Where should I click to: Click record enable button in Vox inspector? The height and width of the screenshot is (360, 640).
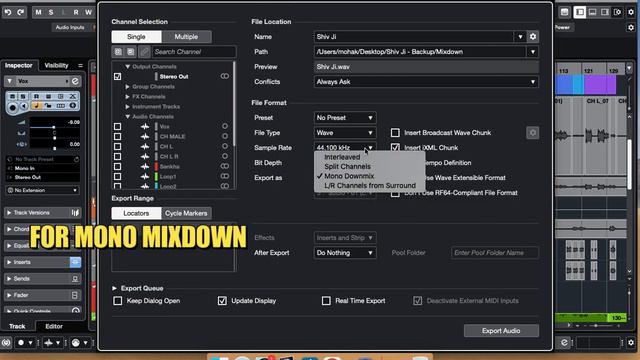point(13,107)
